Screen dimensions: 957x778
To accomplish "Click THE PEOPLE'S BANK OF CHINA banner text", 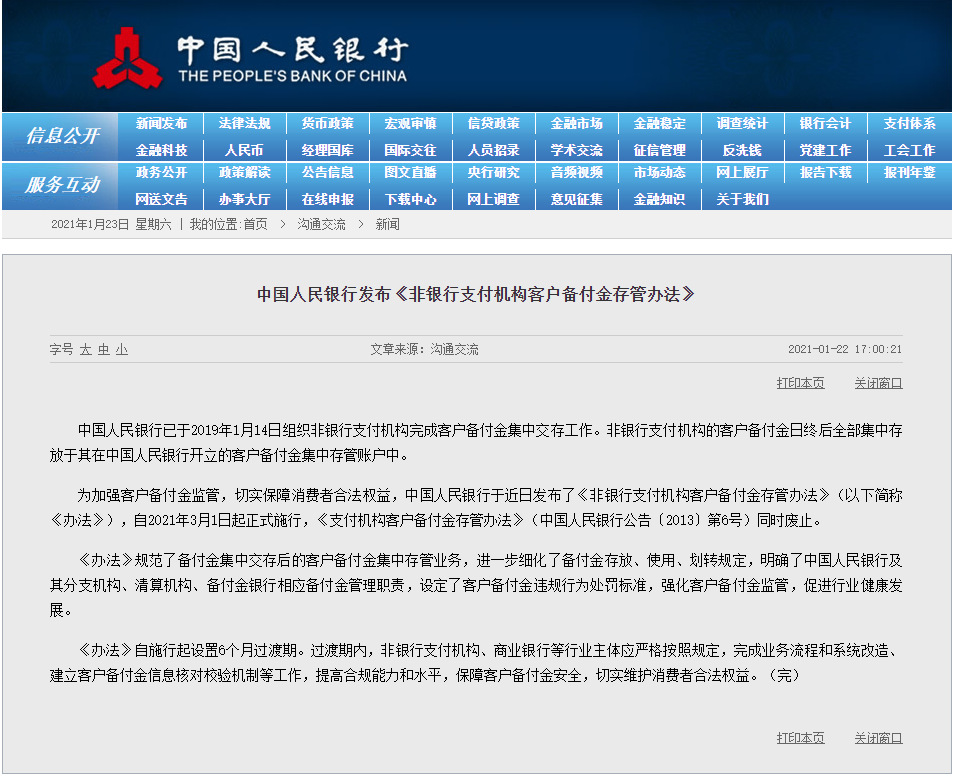I will (292, 76).
